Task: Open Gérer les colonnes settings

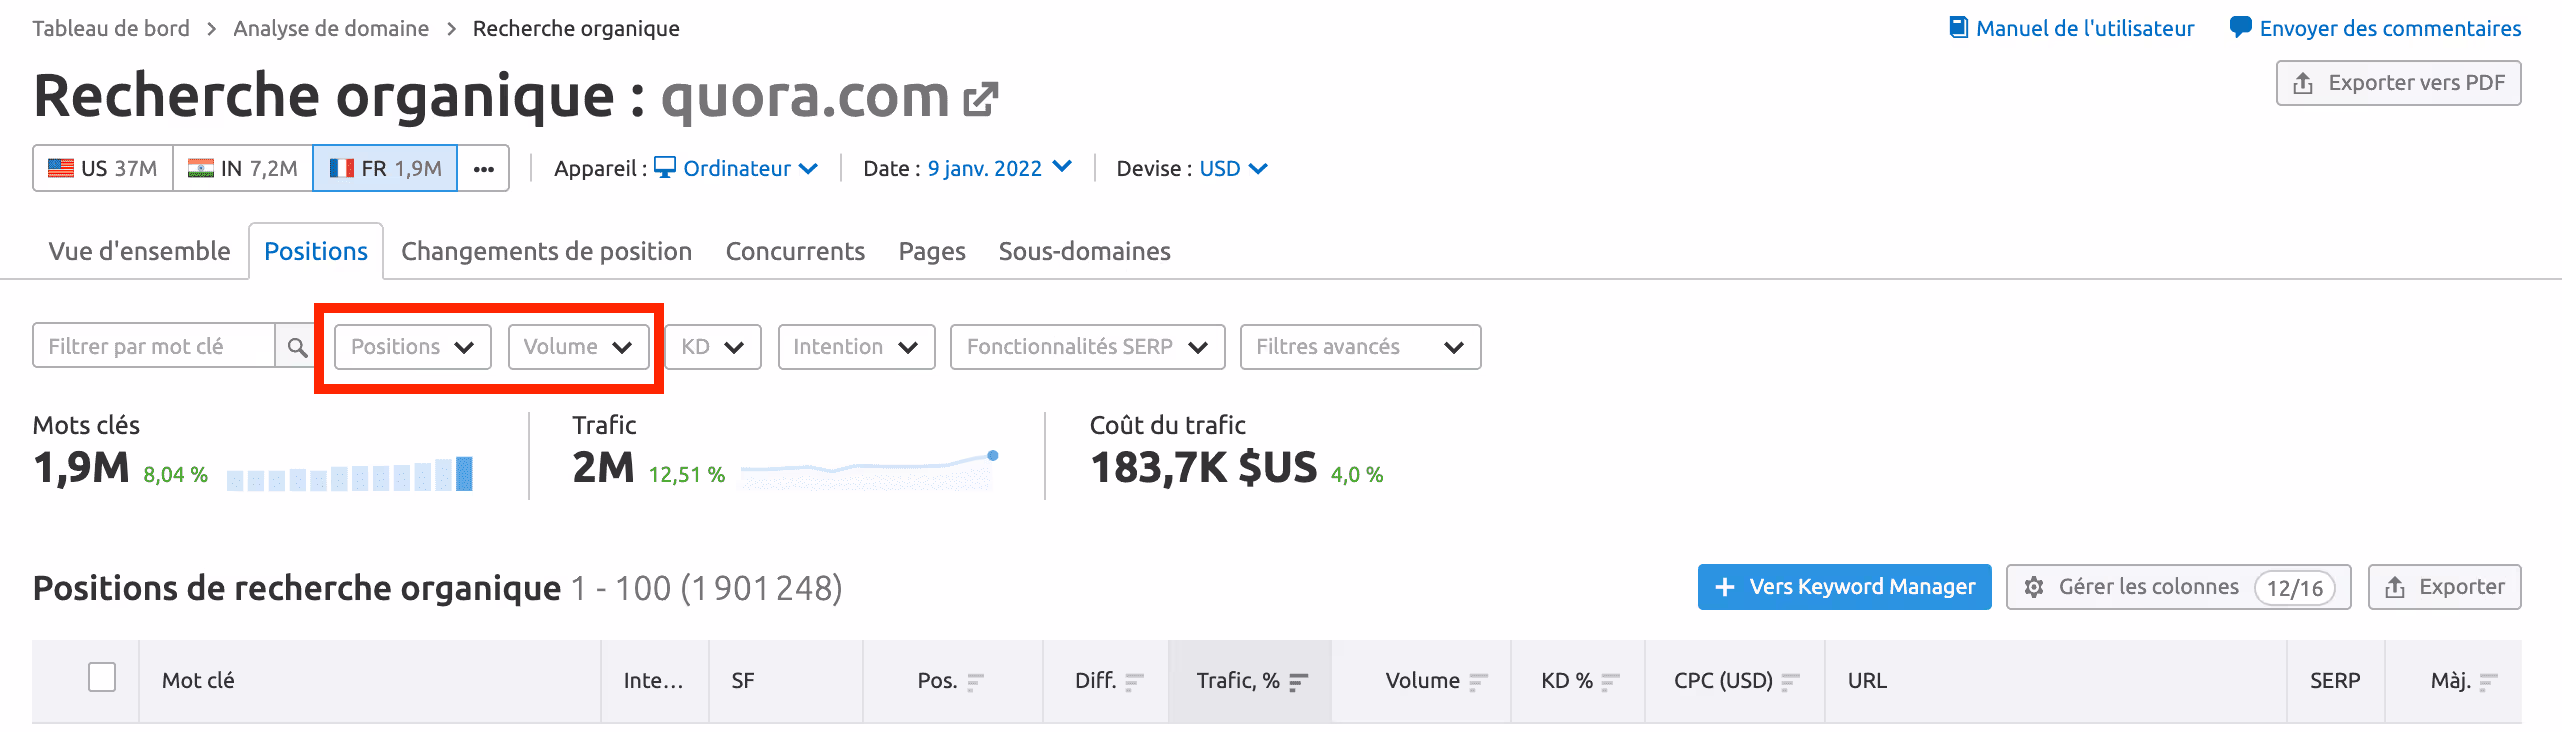Action: (x=2178, y=587)
